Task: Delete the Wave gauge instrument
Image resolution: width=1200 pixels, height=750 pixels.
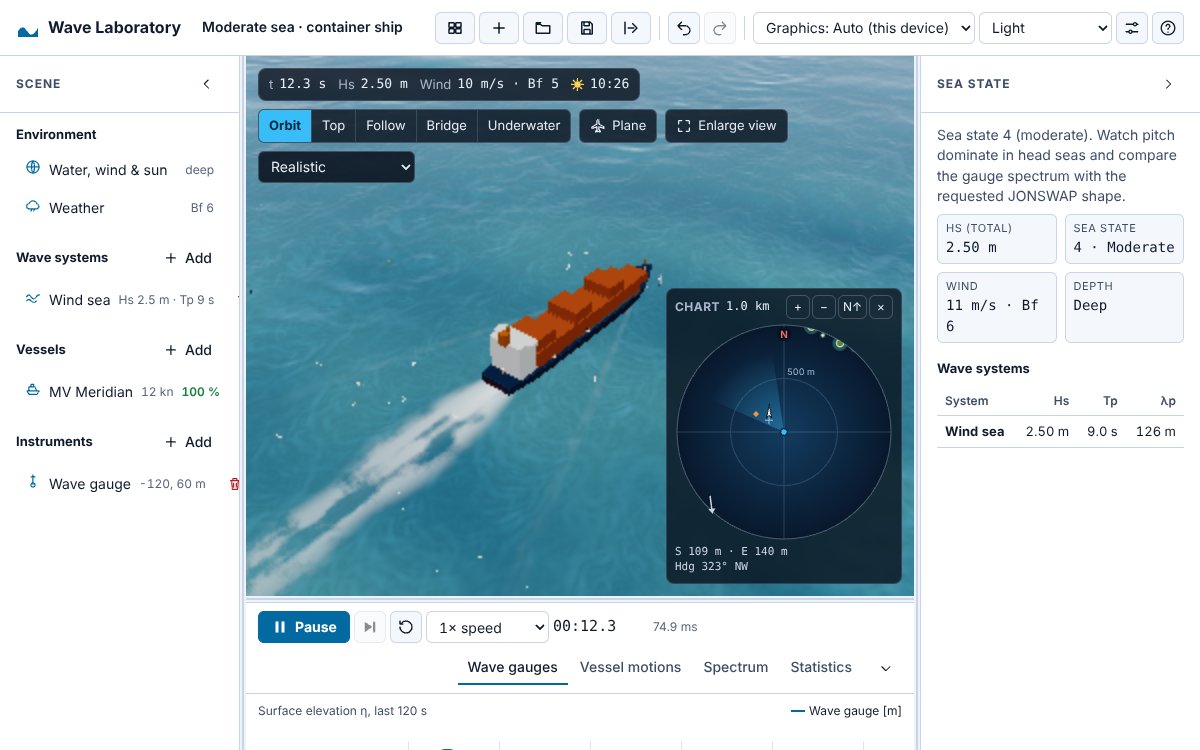Action: click(235, 484)
